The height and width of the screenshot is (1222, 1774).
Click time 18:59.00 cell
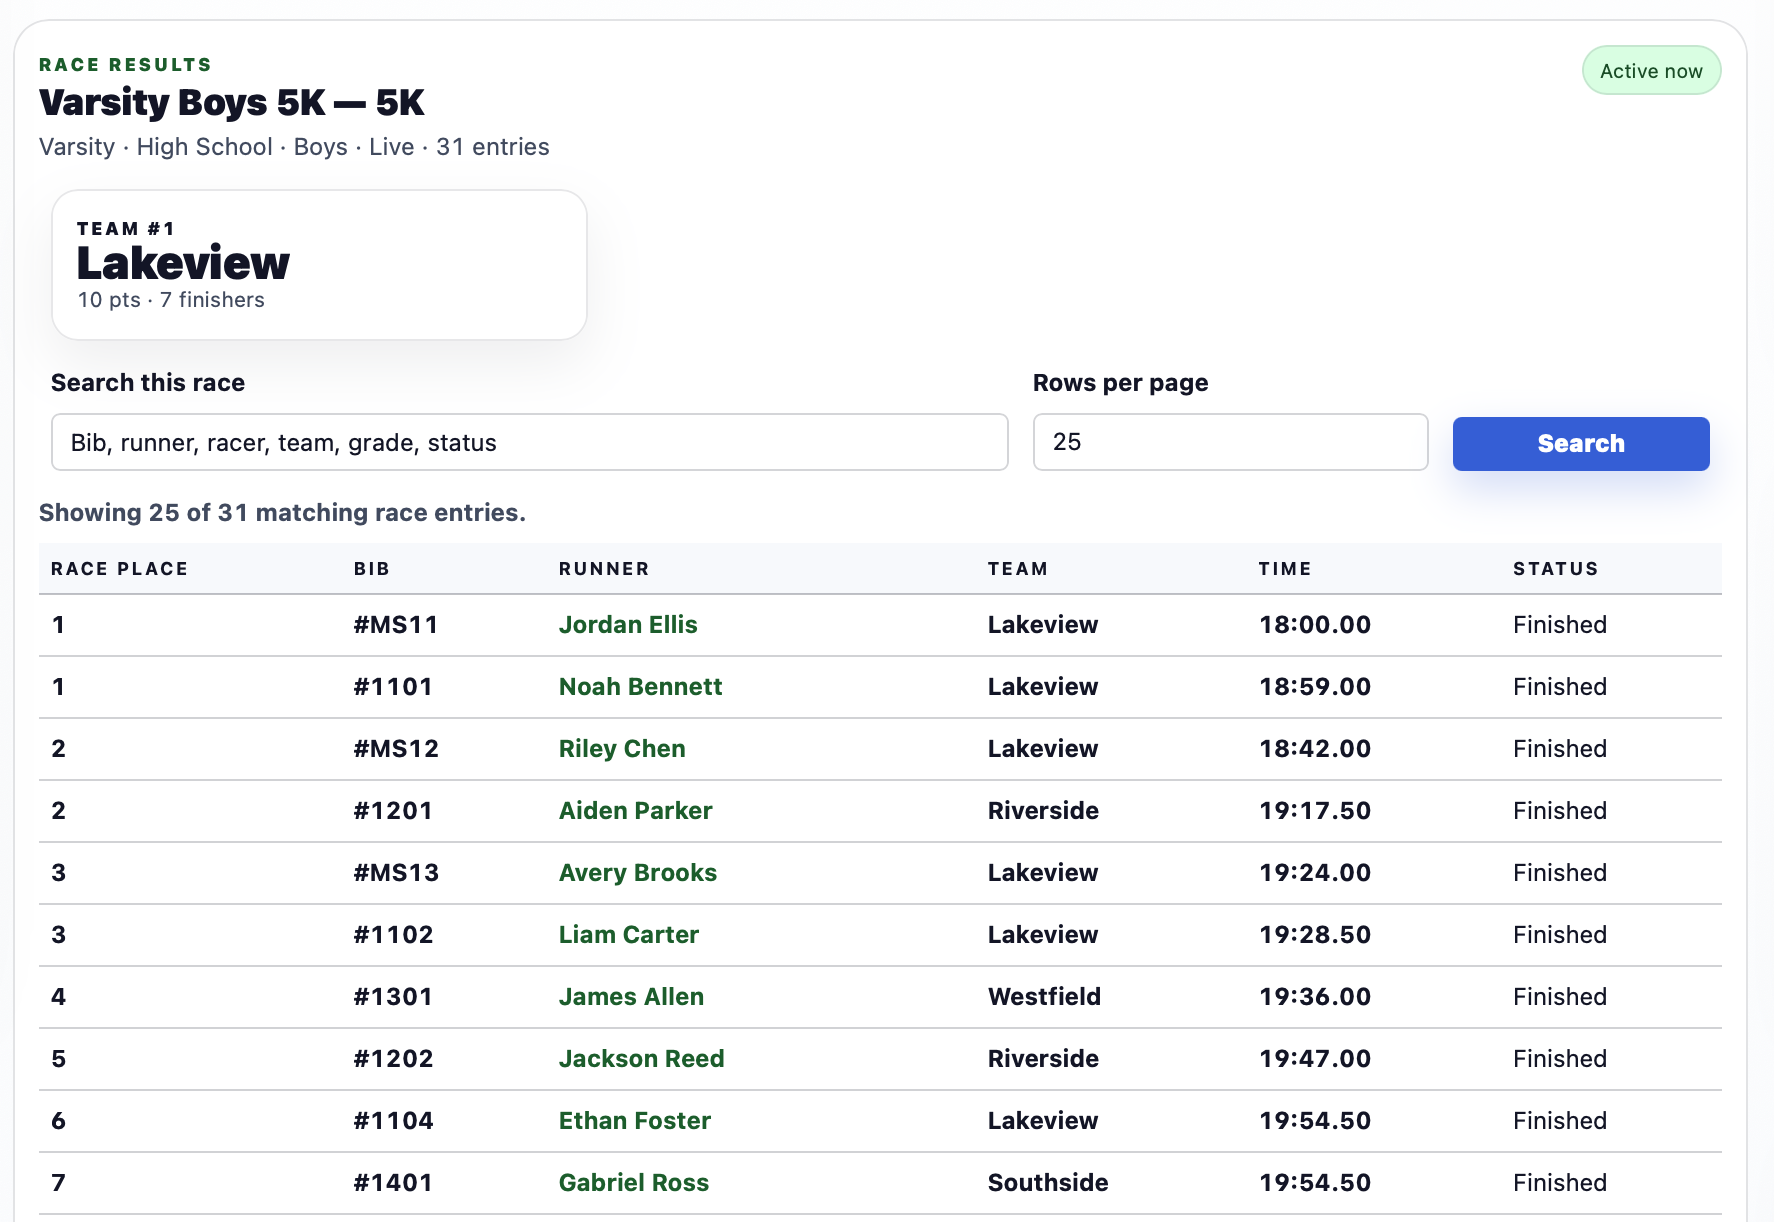tap(1315, 687)
